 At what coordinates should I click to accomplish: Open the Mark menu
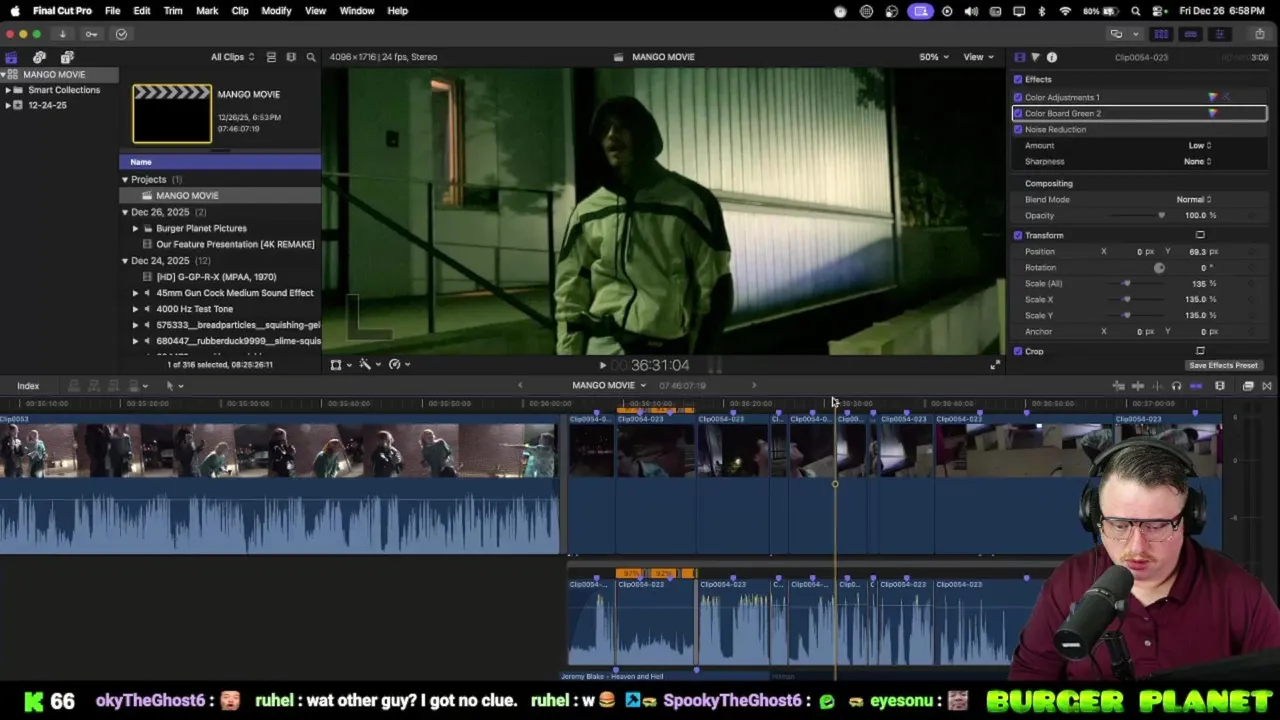click(x=207, y=11)
